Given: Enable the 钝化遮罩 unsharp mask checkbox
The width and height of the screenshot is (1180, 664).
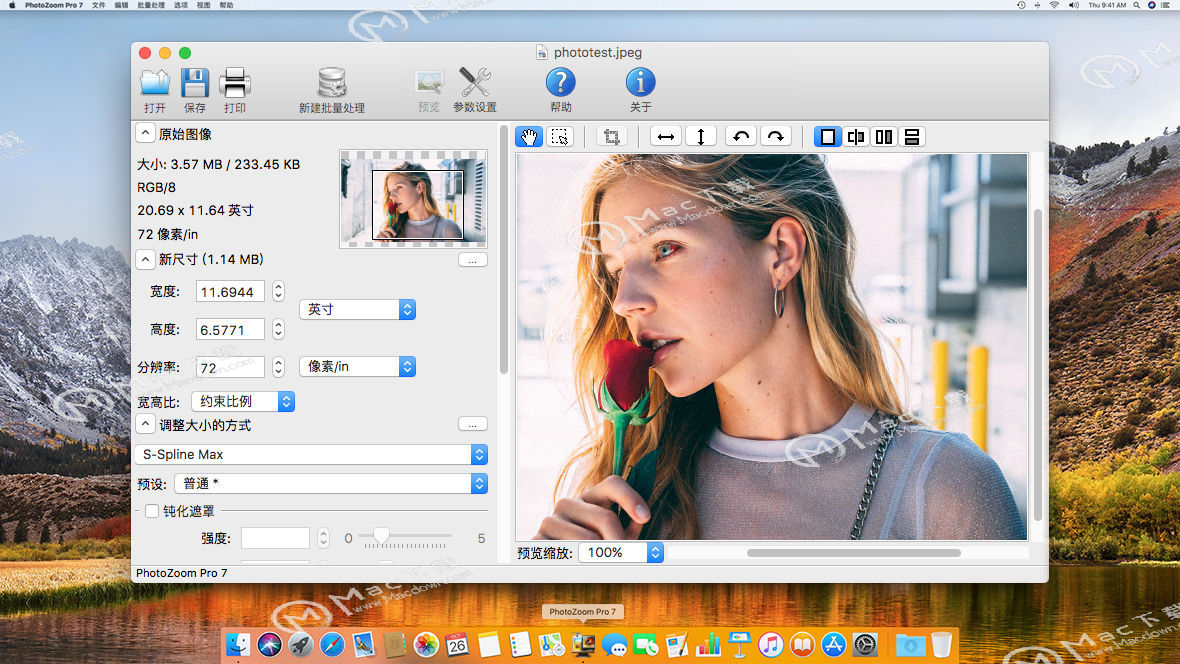Looking at the screenshot, I should pos(152,511).
